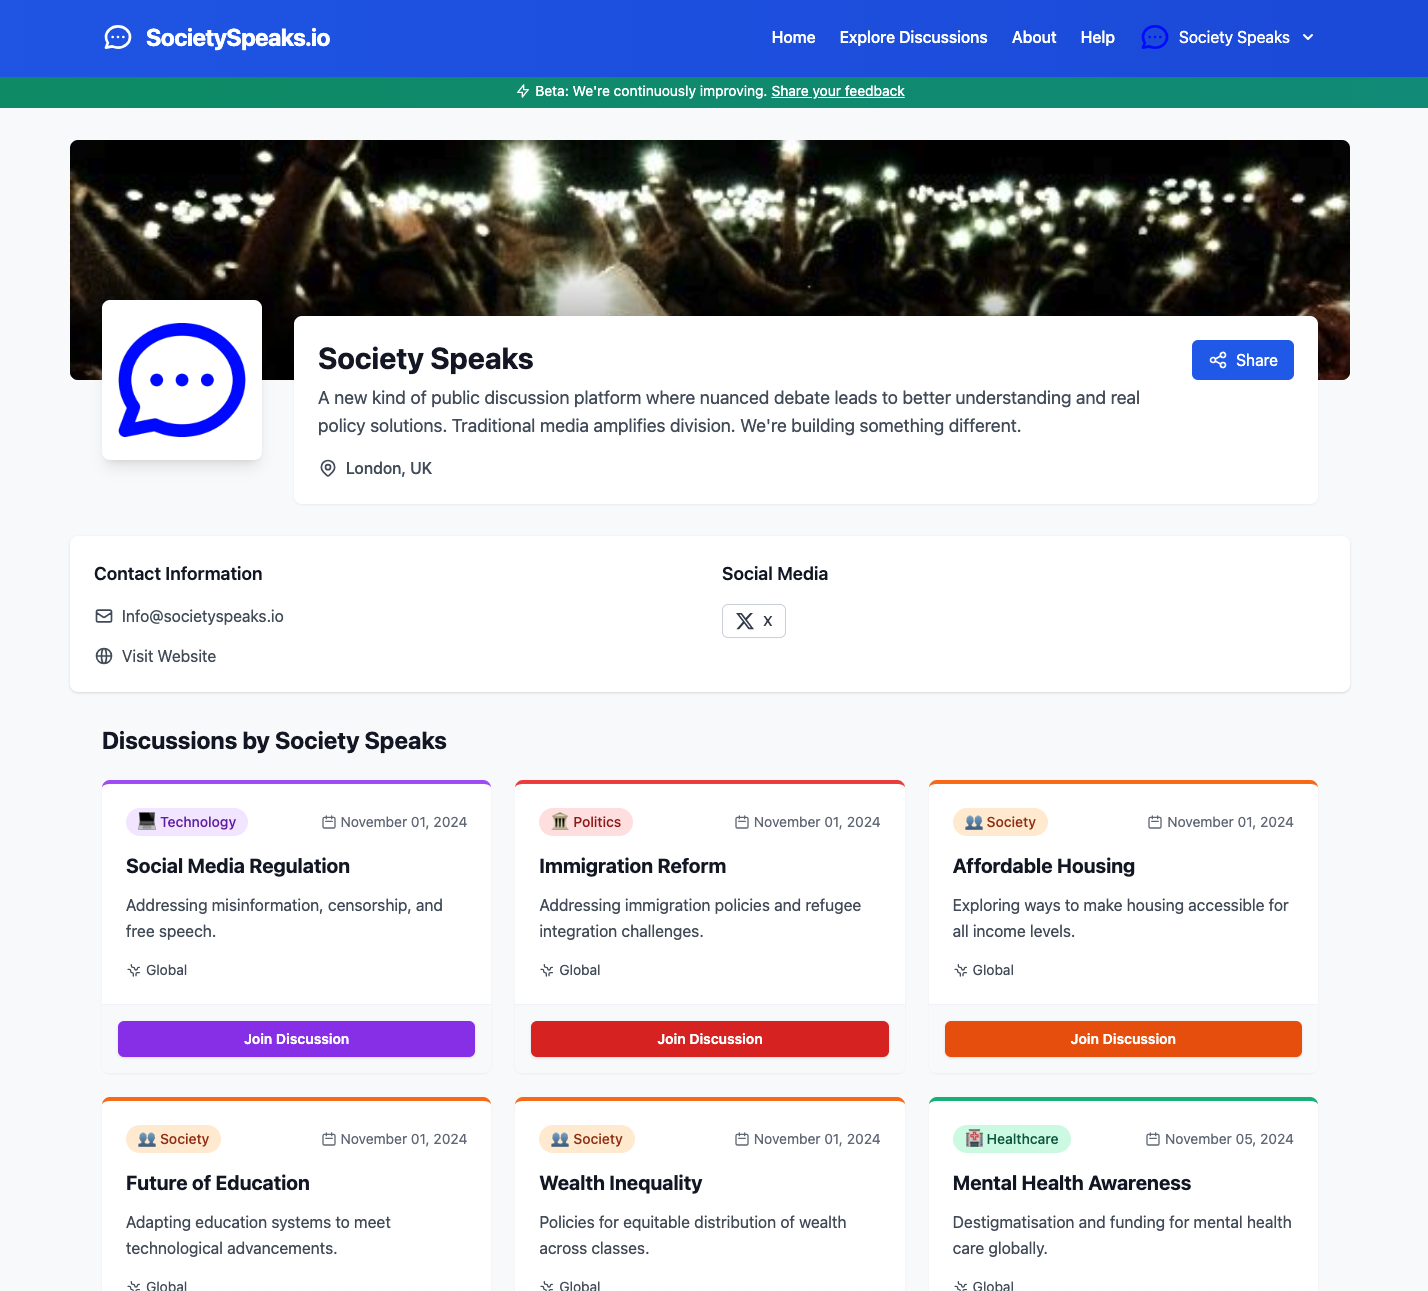The width and height of the screenshot is (1428, 1291).
Task: Click the Society Speaks profile avatar image
Action: click(182, 380)
